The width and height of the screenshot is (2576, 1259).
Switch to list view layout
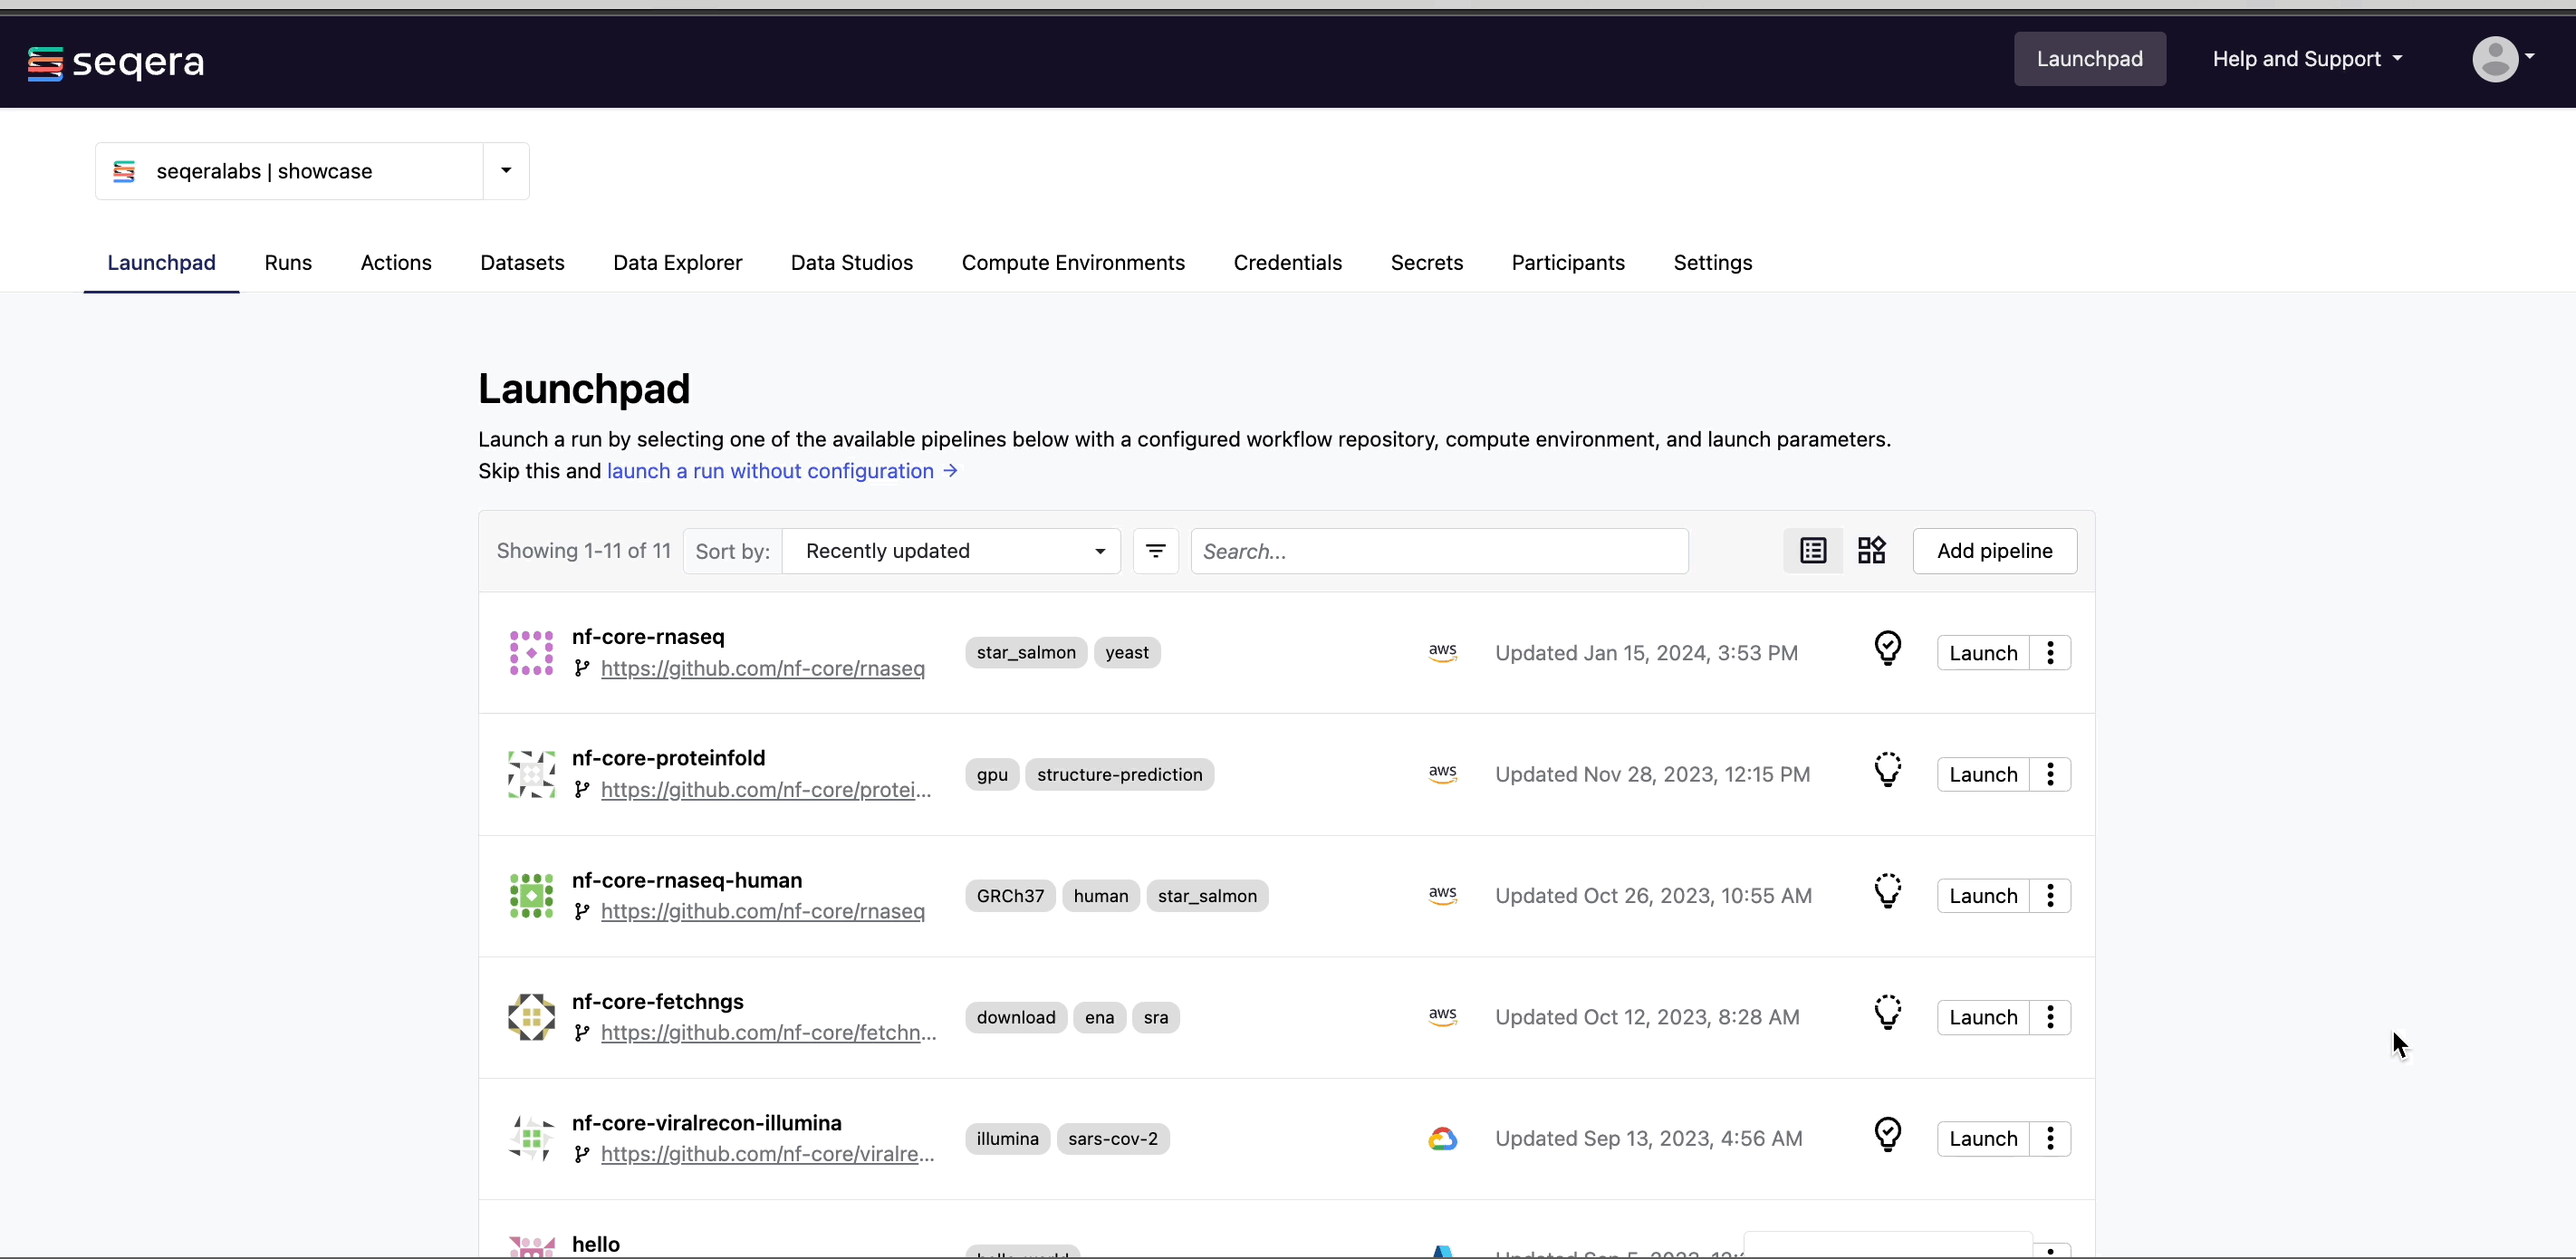pyautogui.click(x=1812, y=551)
